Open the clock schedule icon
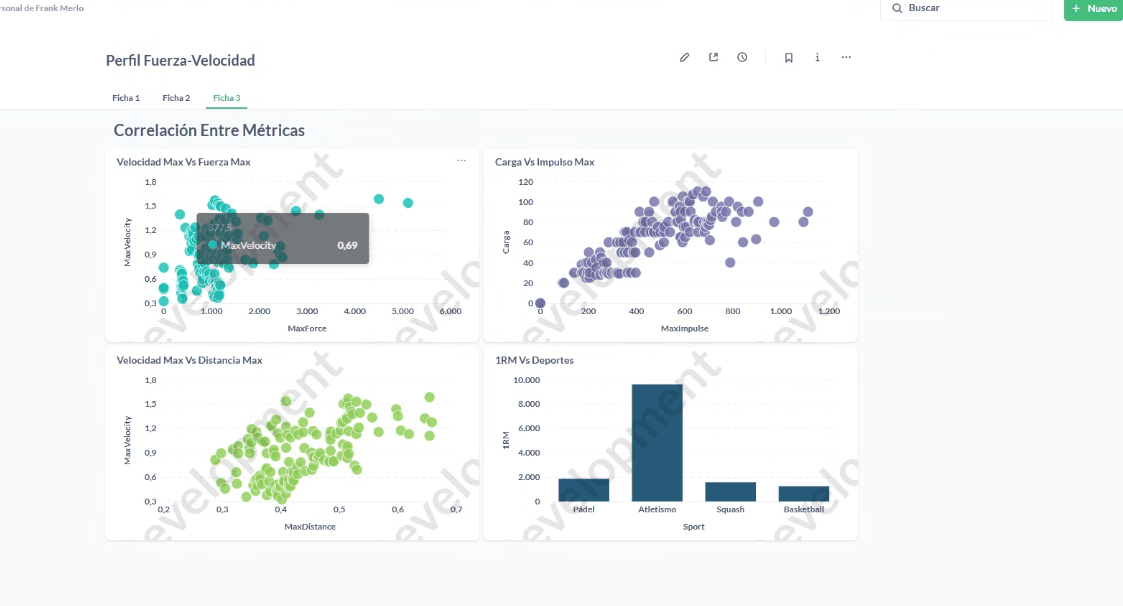 coord(742,58)
